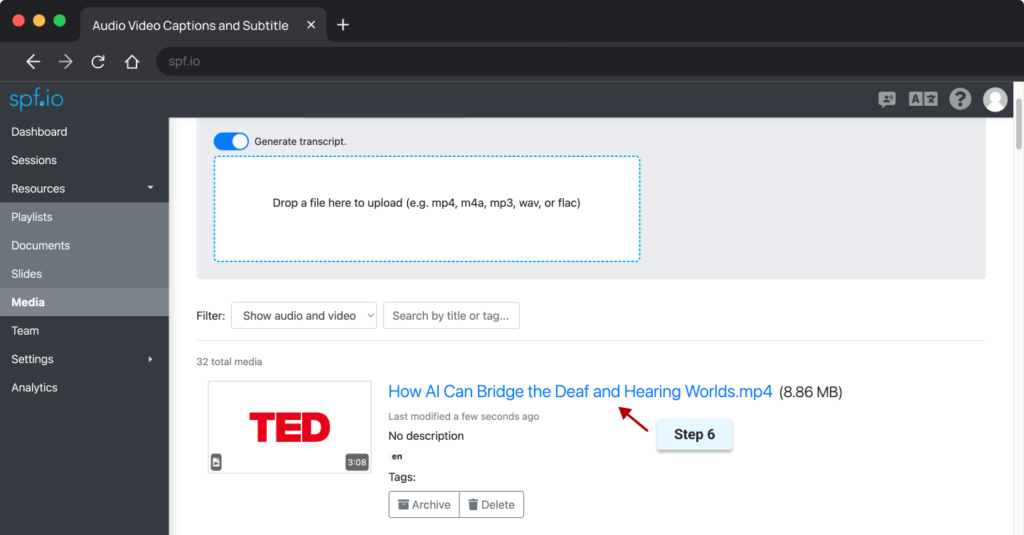Reload the page with refresh icon
Viewport: 1024px width, 535px height.
click(x=98, y=62)
